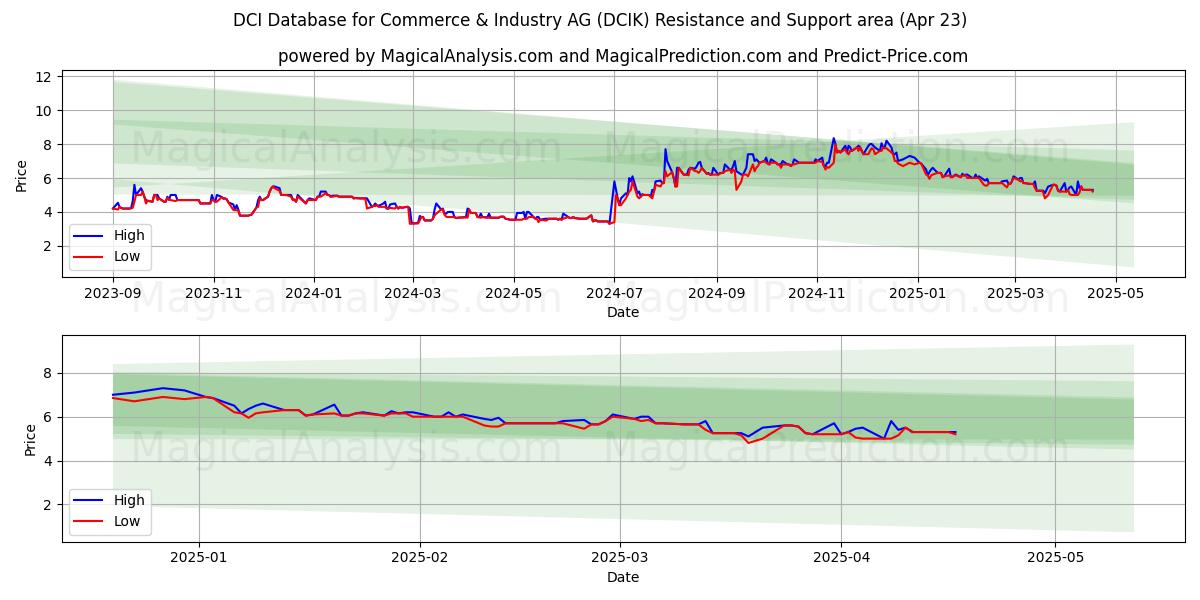Click the '2025-03' x-axis label in the top chart
Image resolution: width=1200 pixels, height=600 pixels.
click(1015, 294)
